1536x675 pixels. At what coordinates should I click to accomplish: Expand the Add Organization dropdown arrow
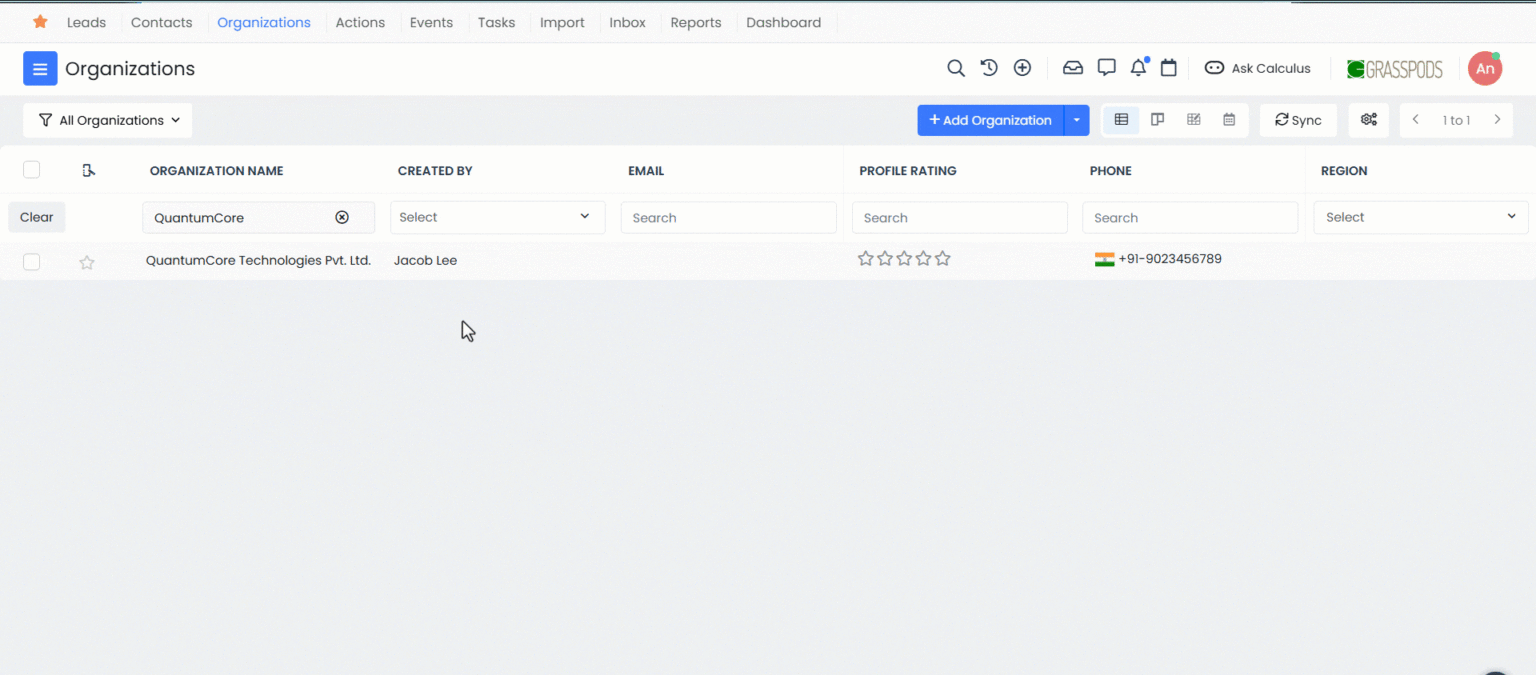tap(1077, 120)
